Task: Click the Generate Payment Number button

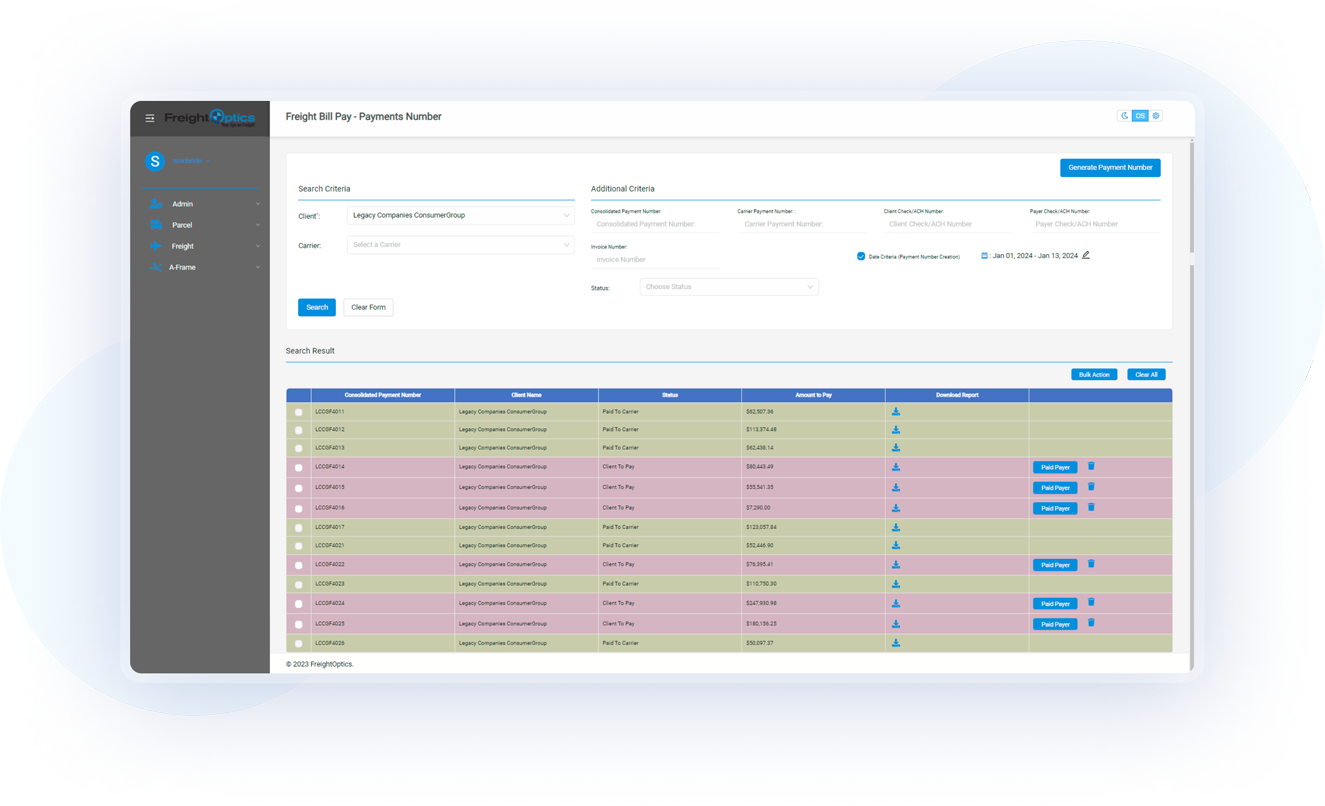Action: [1110, 168]
